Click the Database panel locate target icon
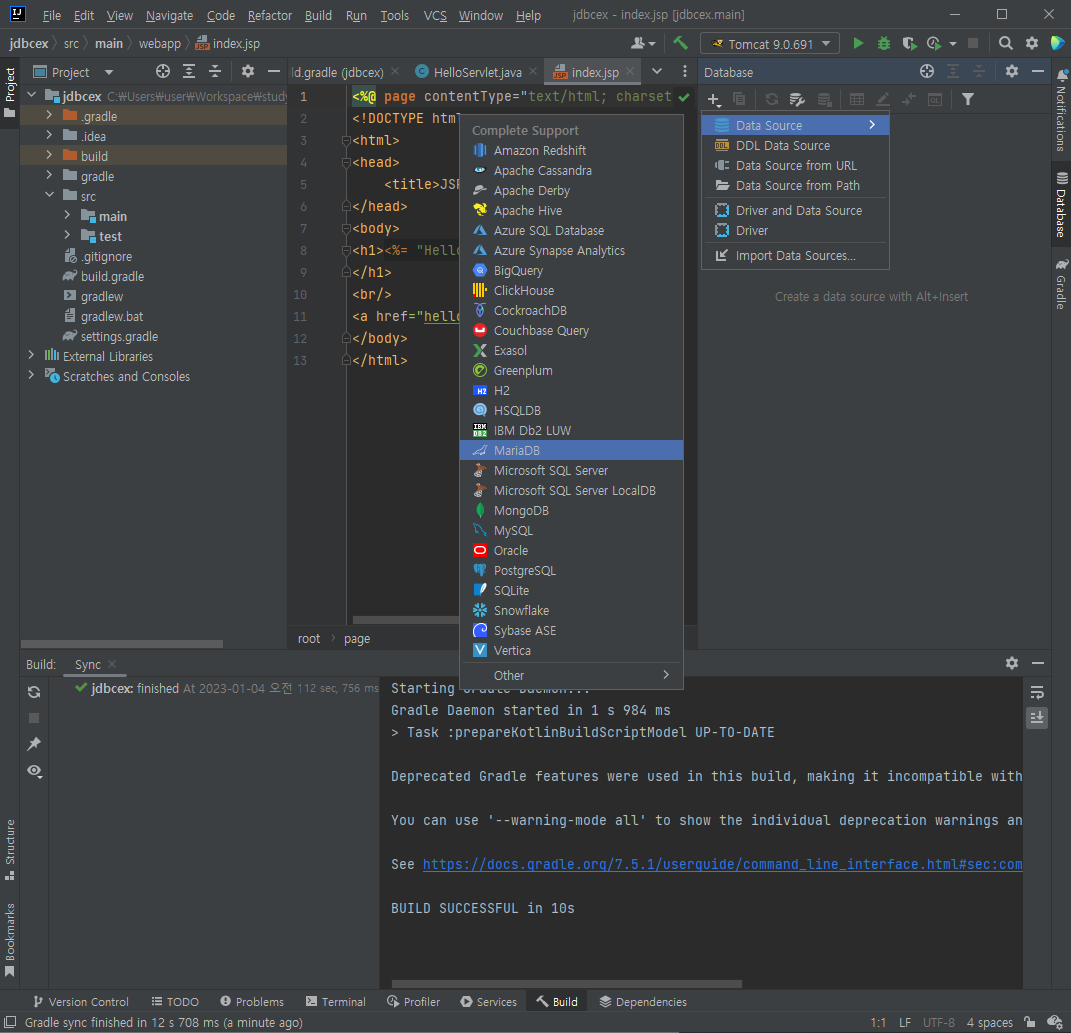The image size is (1071, 1033). coord(927,71)
